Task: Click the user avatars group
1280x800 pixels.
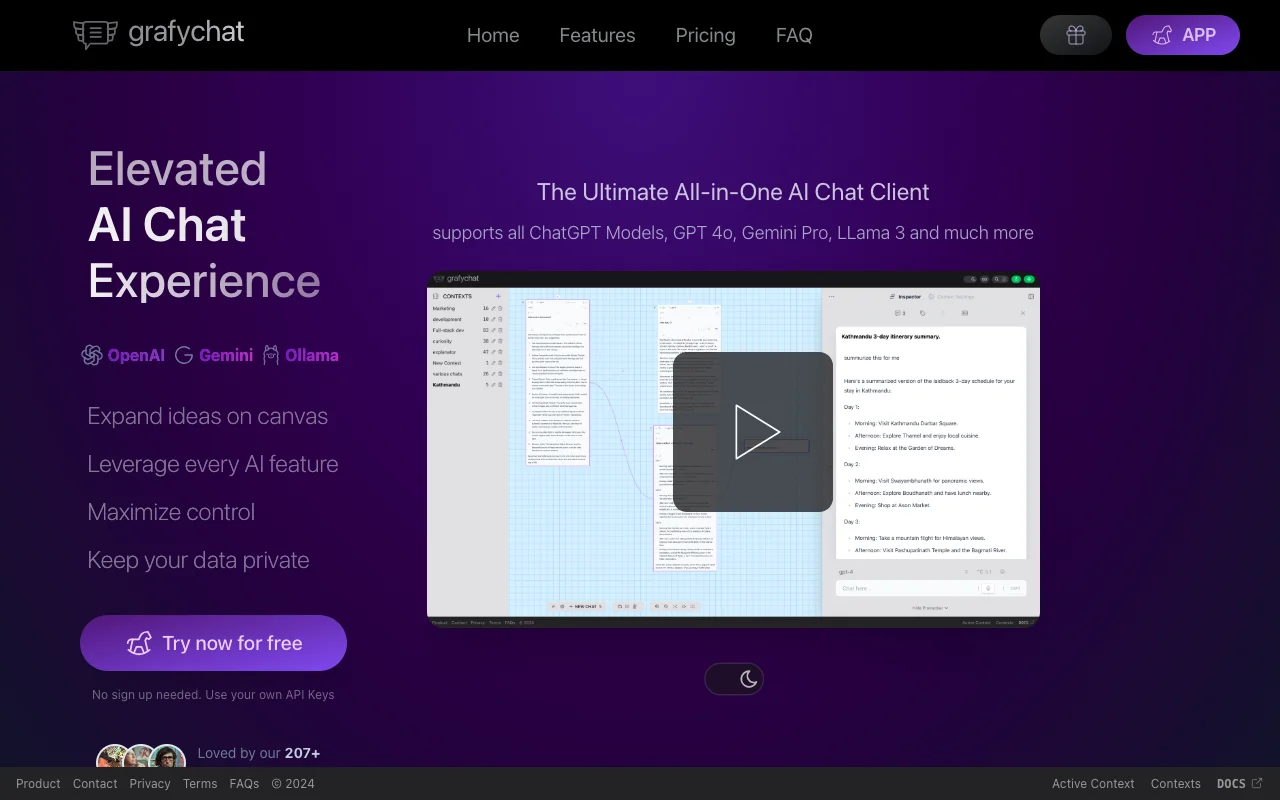Action: coord(140,757)
